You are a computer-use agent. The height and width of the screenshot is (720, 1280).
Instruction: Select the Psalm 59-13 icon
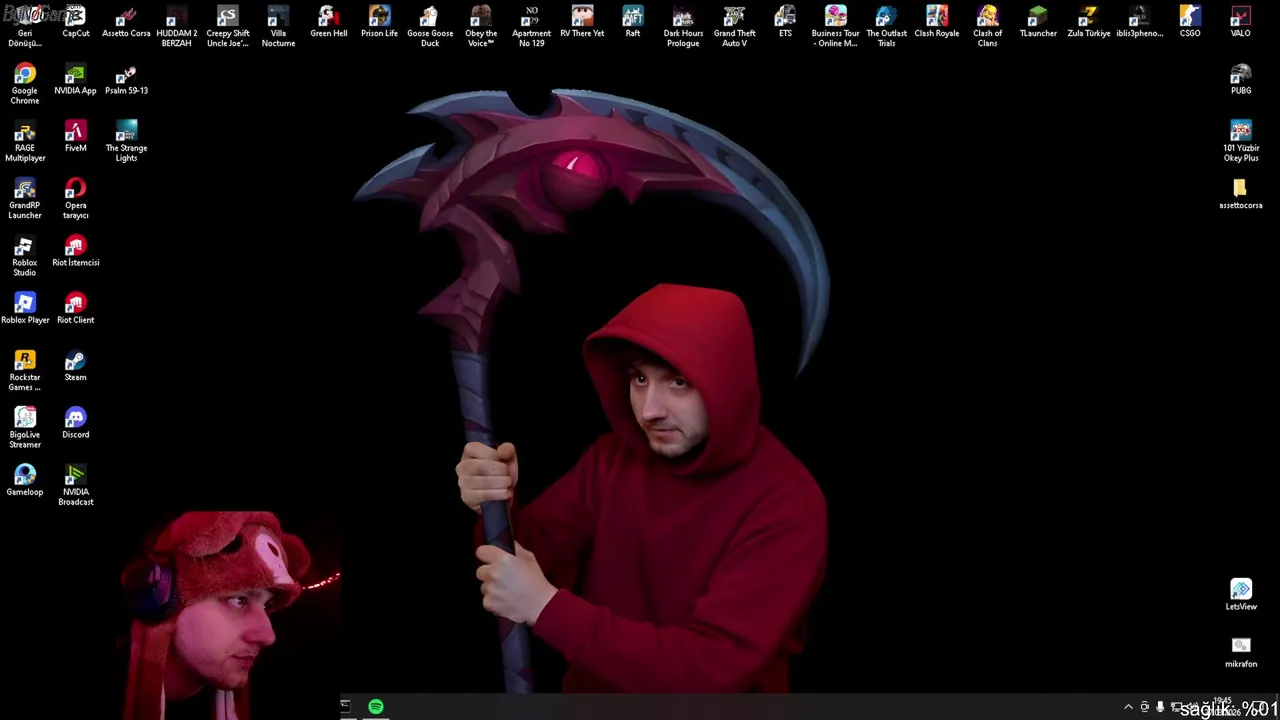tap(126, 81)
